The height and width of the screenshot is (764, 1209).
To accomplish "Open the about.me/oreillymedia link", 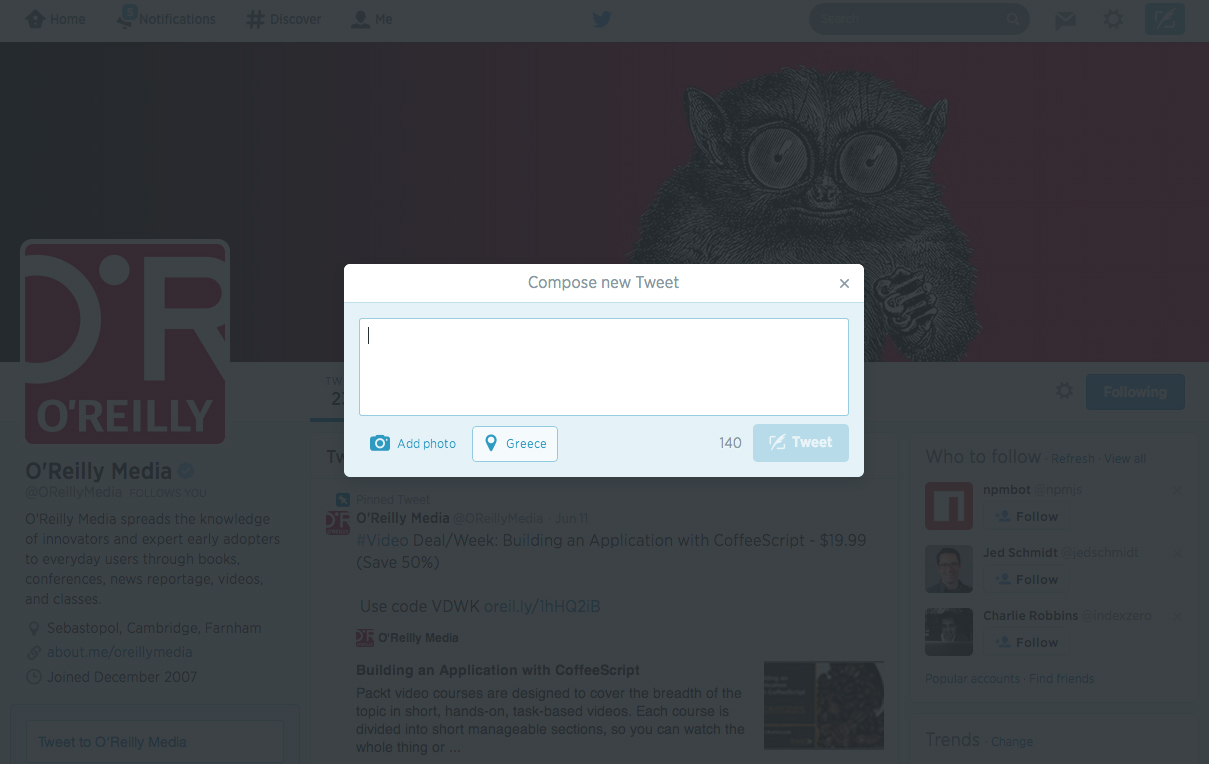I will click(119, 652).
